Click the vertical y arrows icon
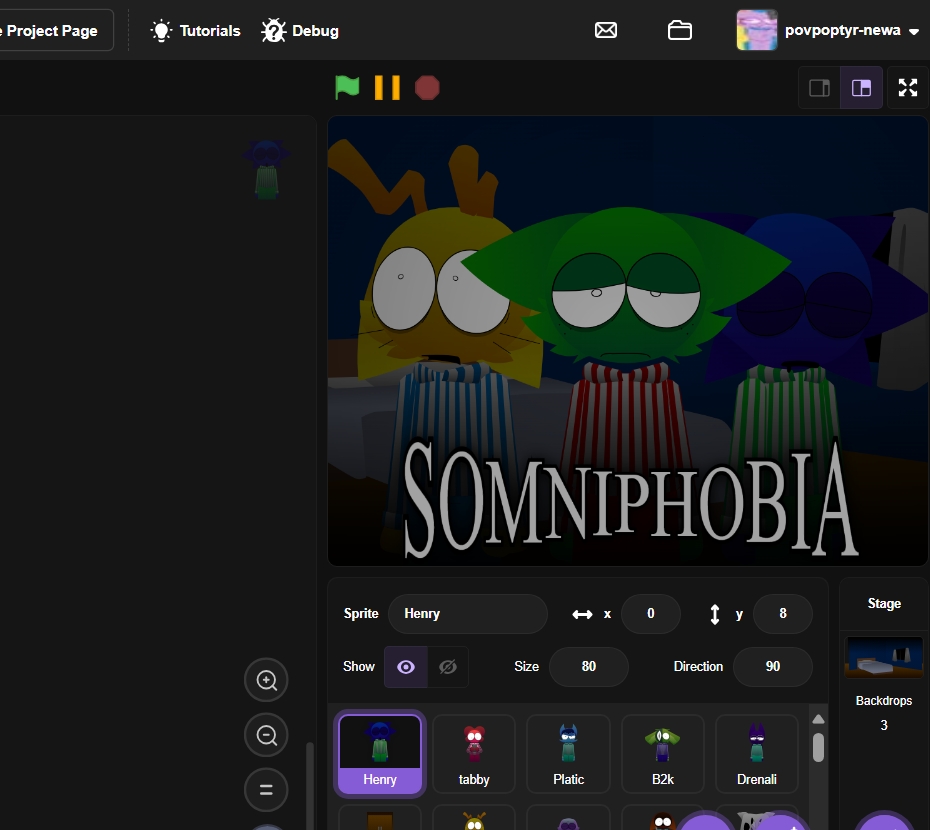 [715, 614]
